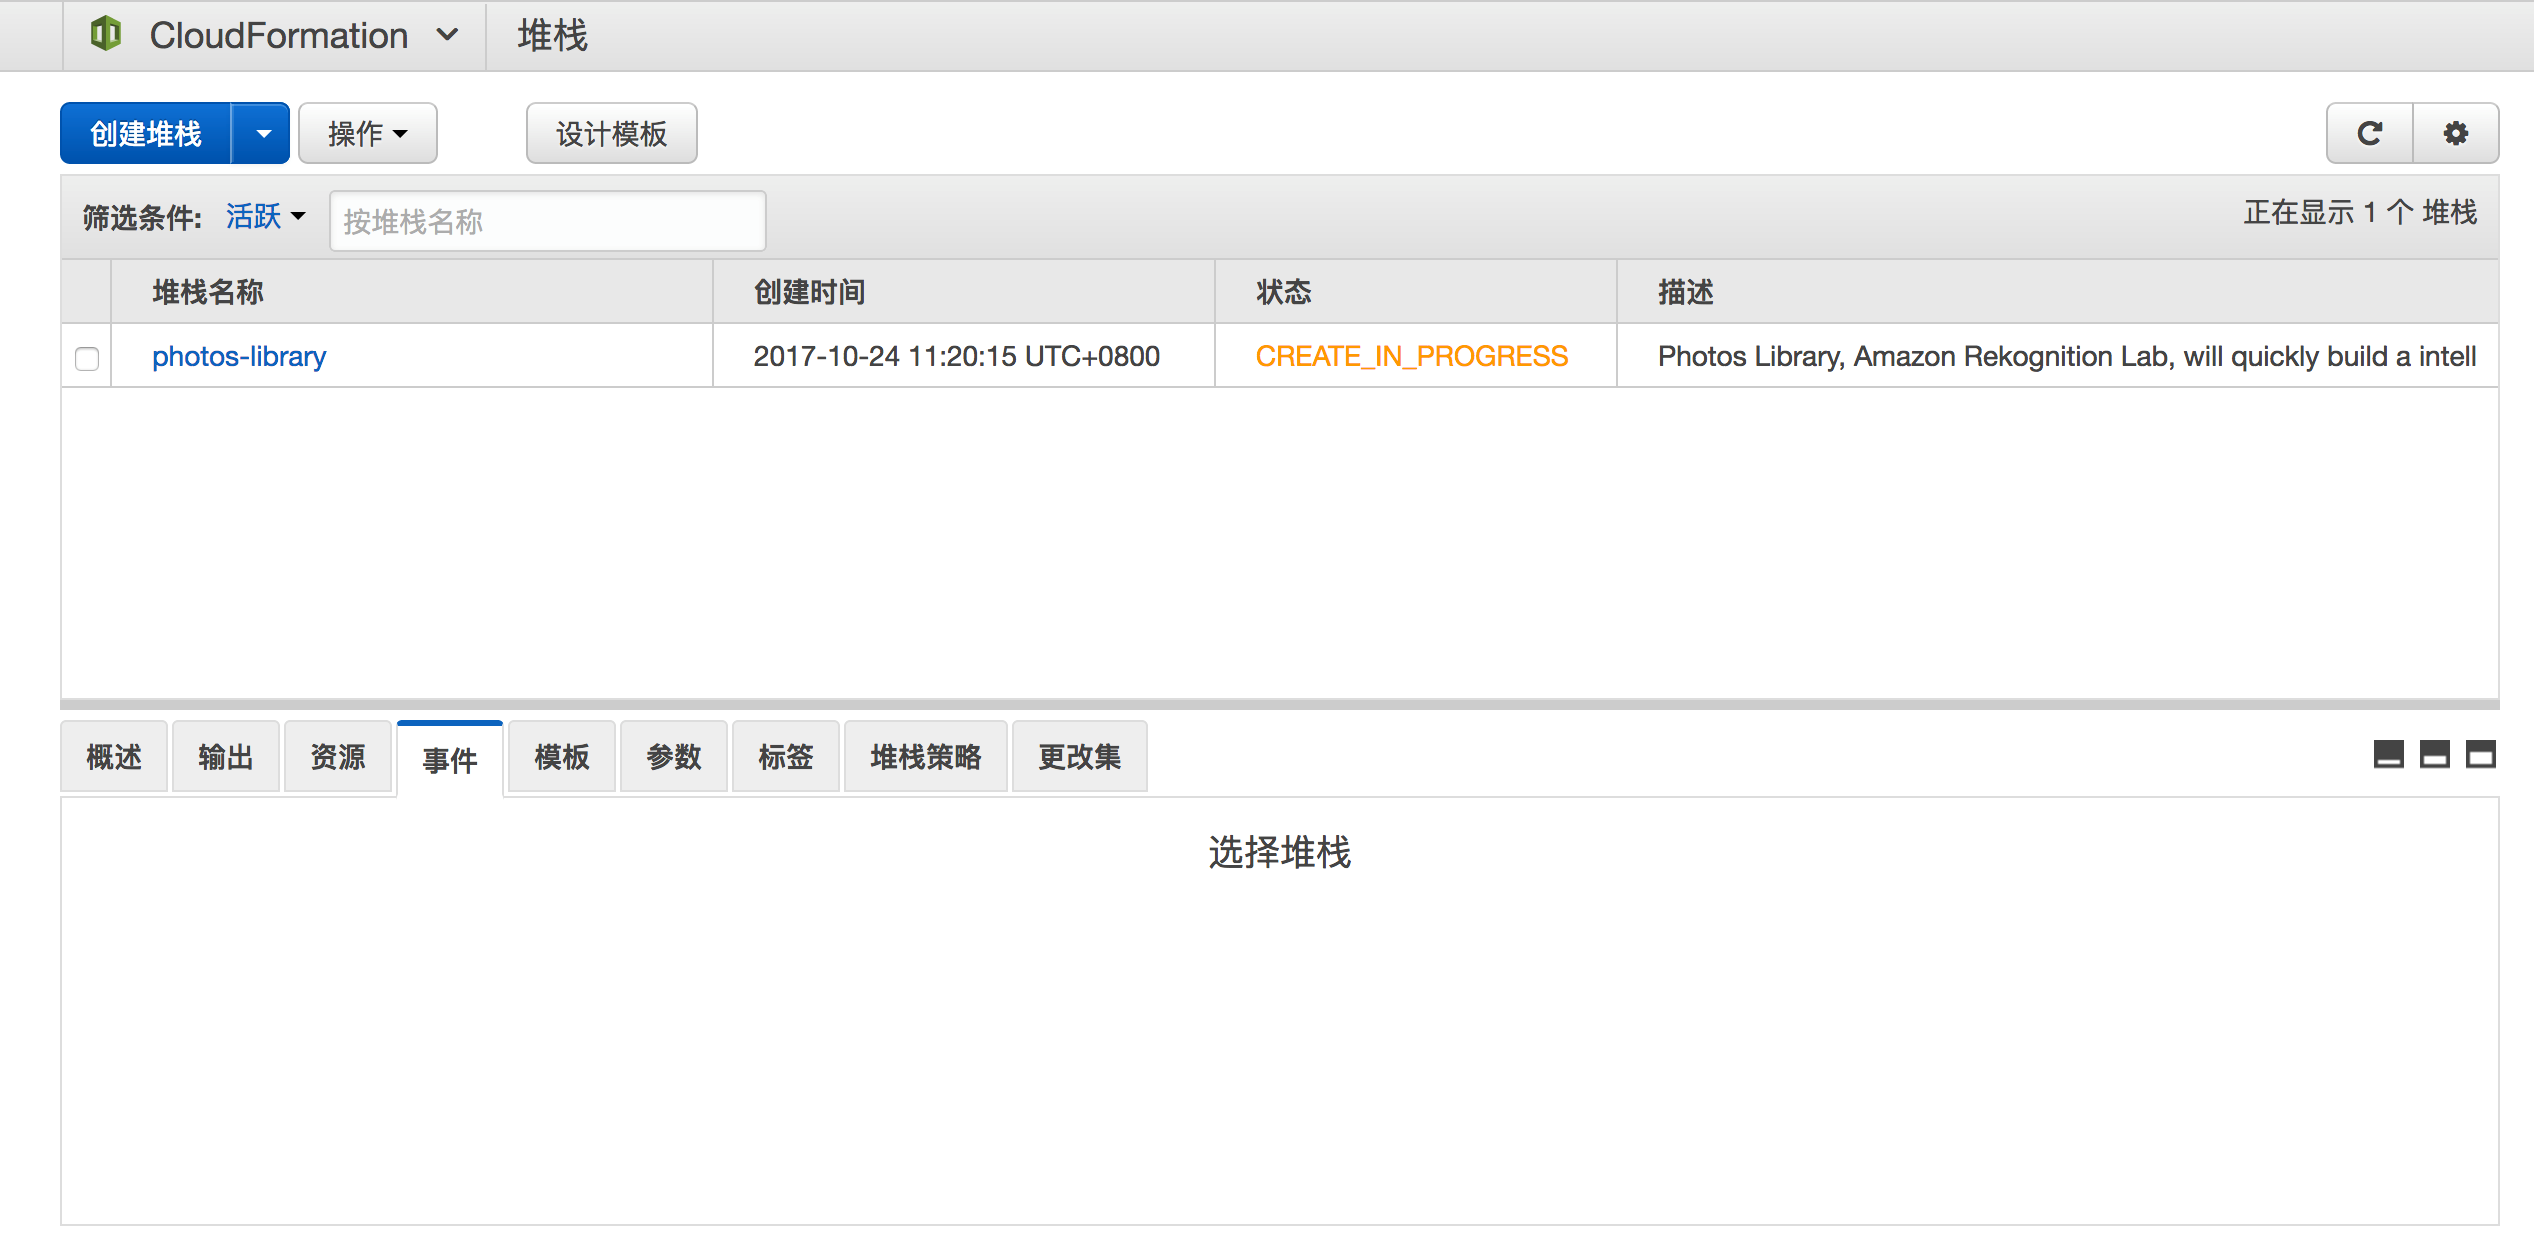2534x1240 pixels.
Task: Open the photos-library stack link
Action: click(238, 356)
